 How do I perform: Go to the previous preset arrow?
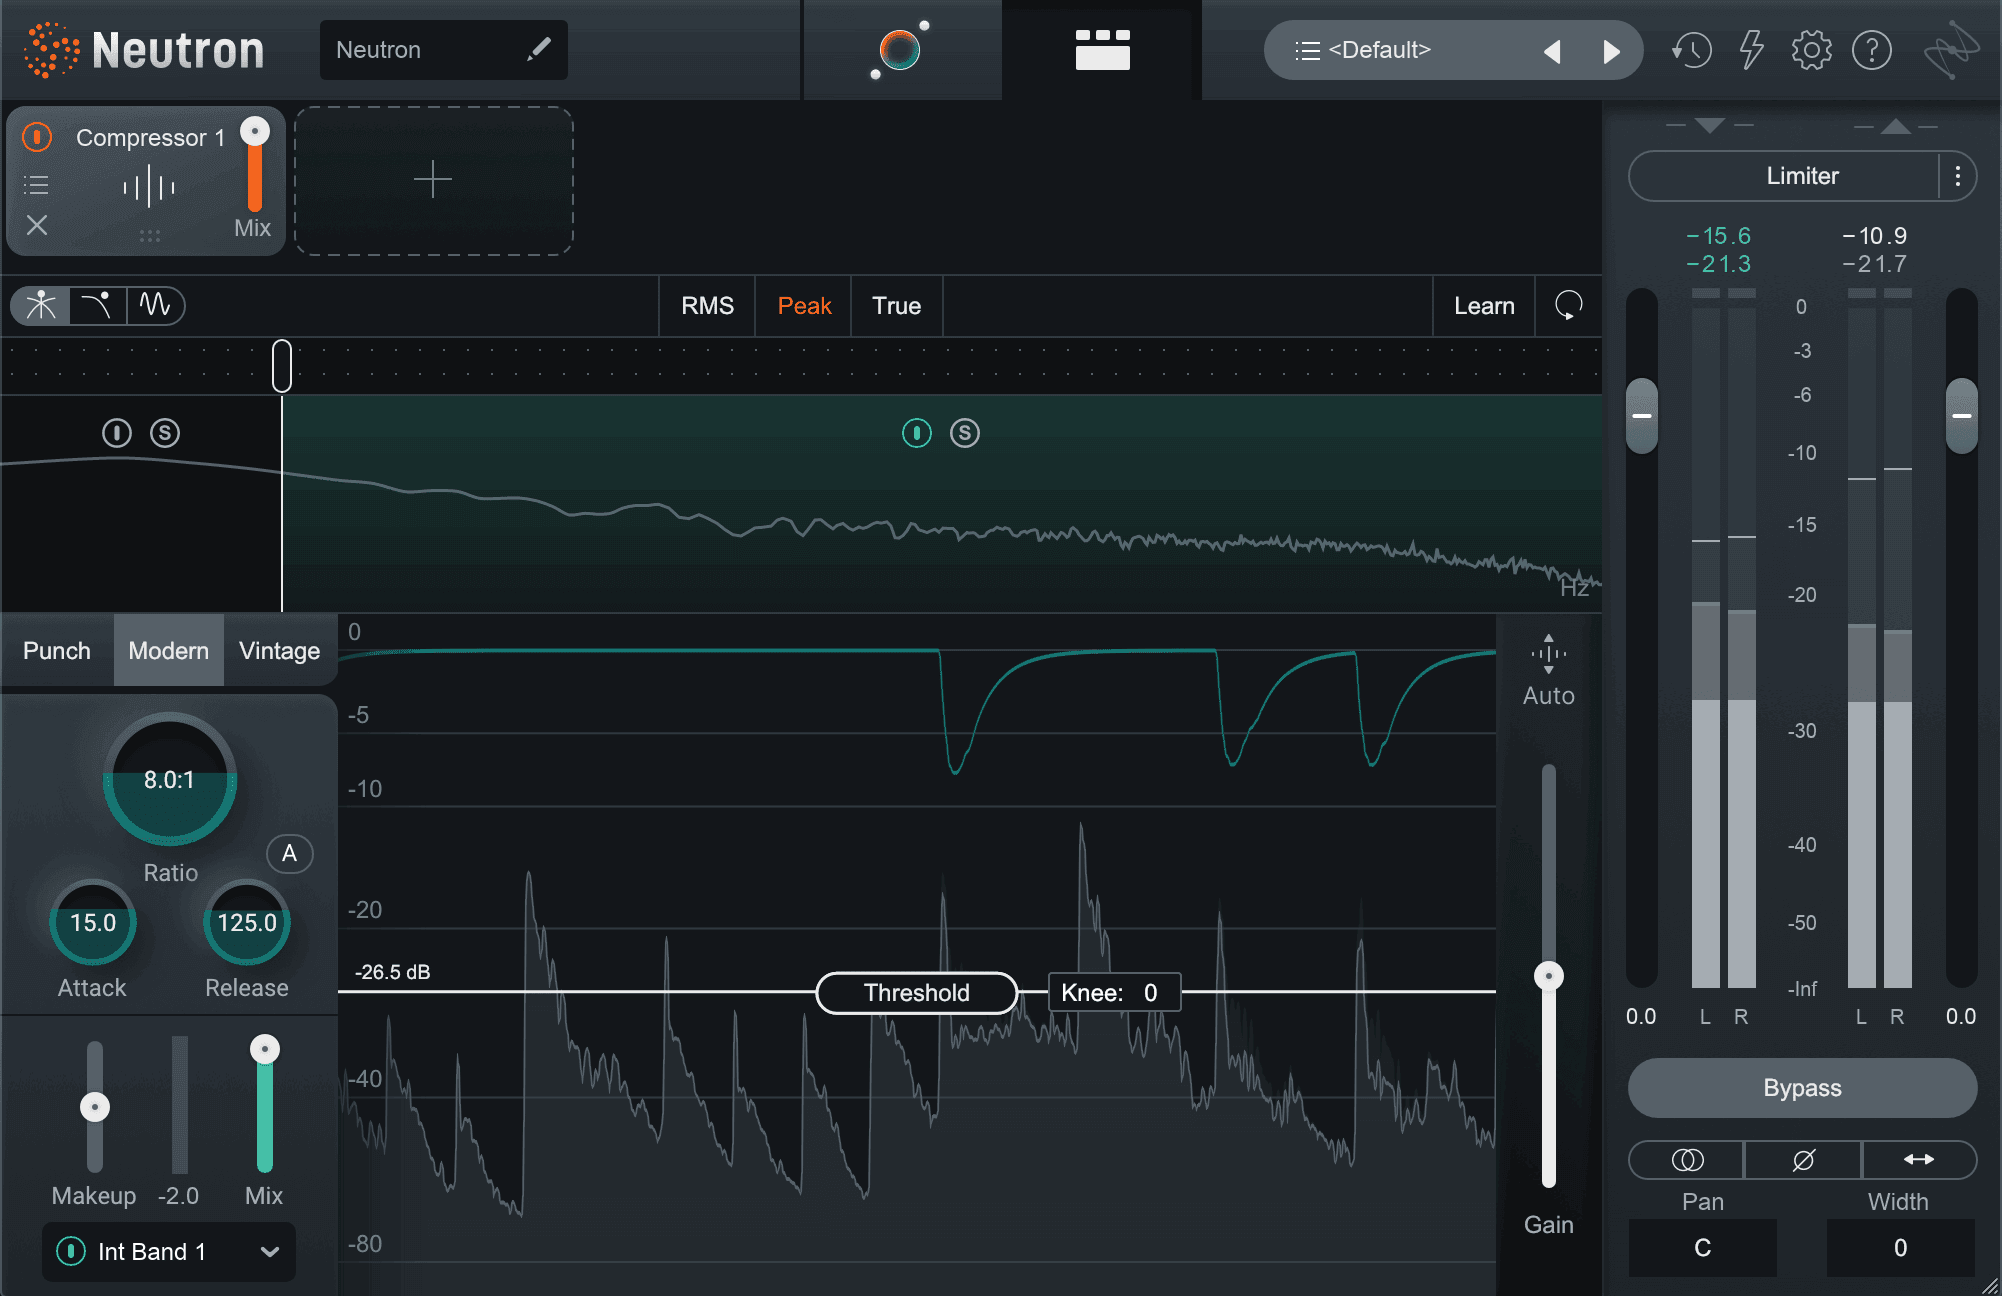(x=1552, y=51)
